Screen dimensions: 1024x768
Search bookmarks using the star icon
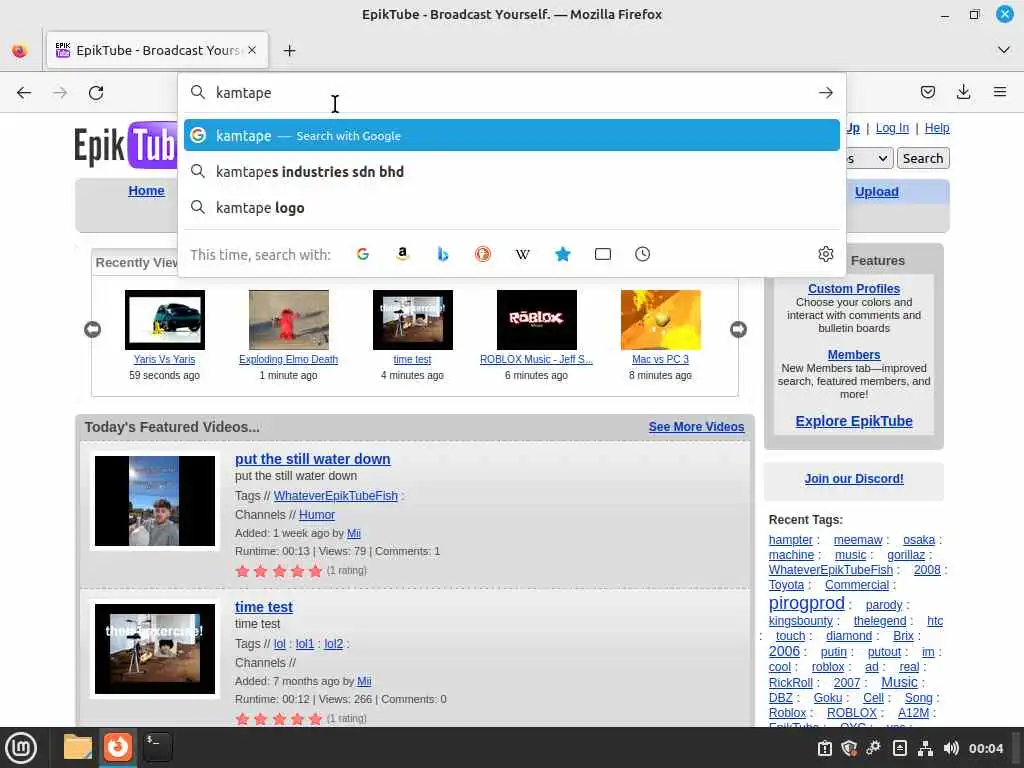563,254
